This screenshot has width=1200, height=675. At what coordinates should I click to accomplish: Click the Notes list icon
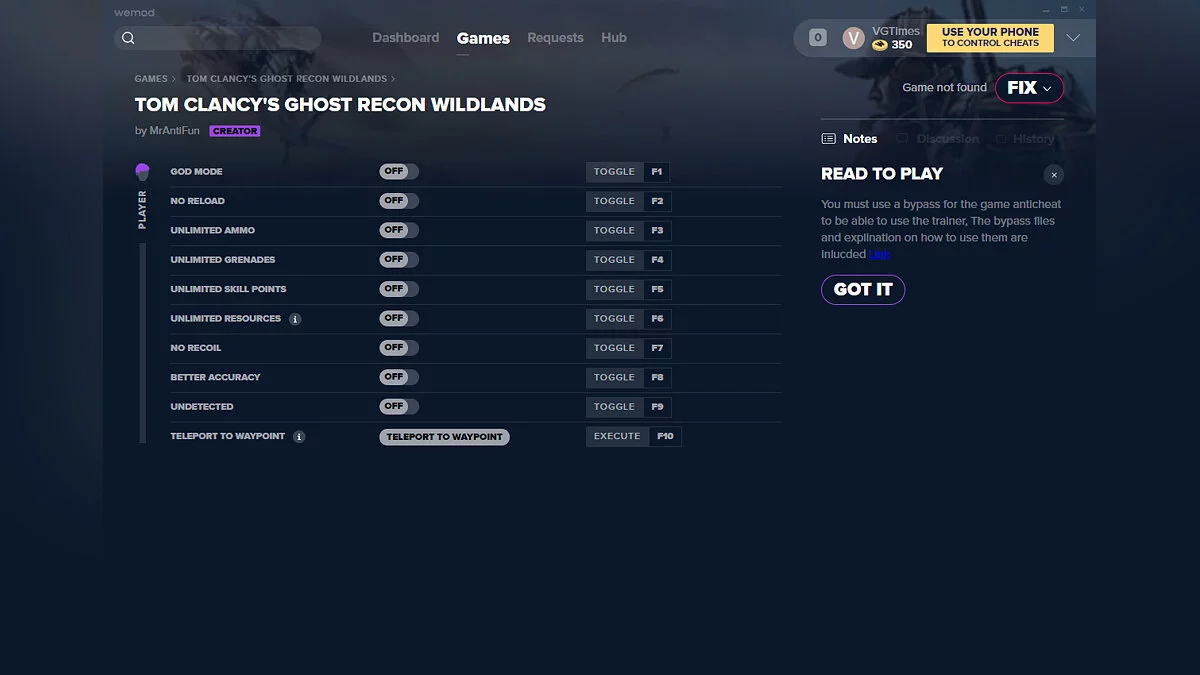pos(826,138)
